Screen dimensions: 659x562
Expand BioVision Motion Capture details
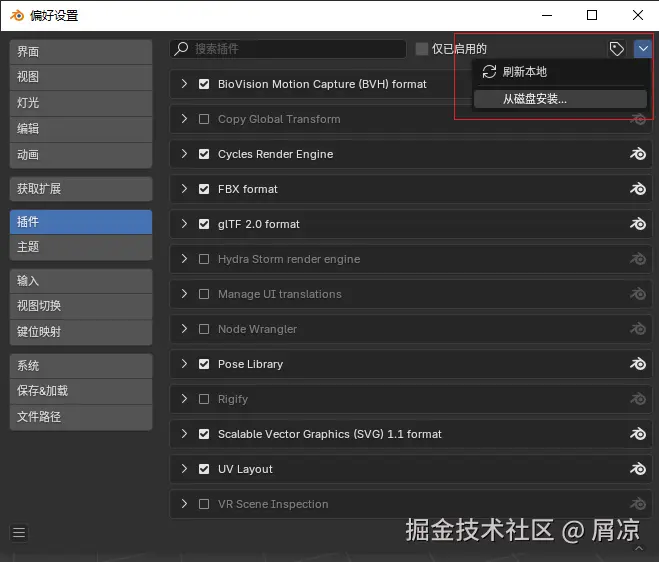click(x=184, y=84)
